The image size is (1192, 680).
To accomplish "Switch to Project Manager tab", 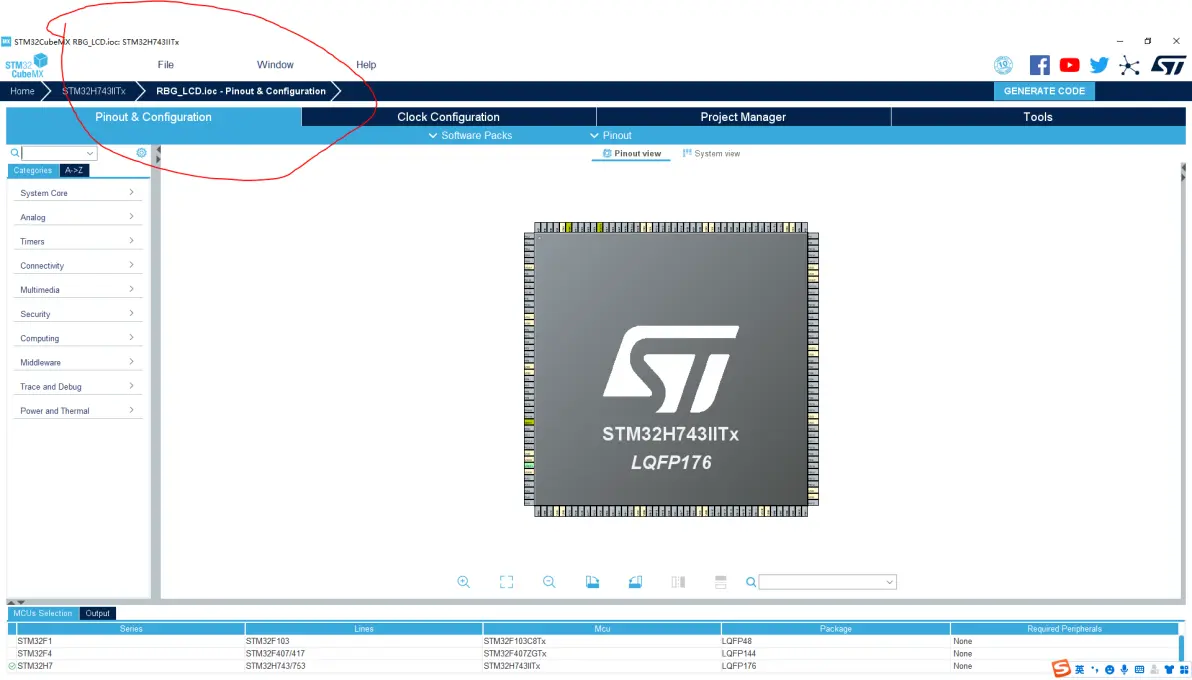I will coord(743,117).
